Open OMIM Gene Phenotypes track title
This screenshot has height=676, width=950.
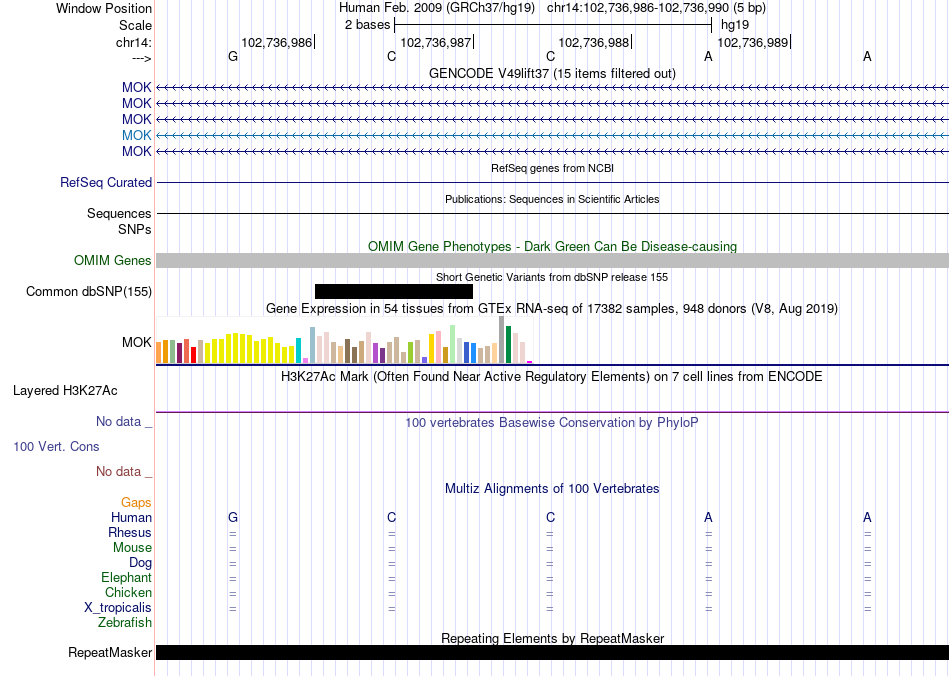click(x=552, y=246)
